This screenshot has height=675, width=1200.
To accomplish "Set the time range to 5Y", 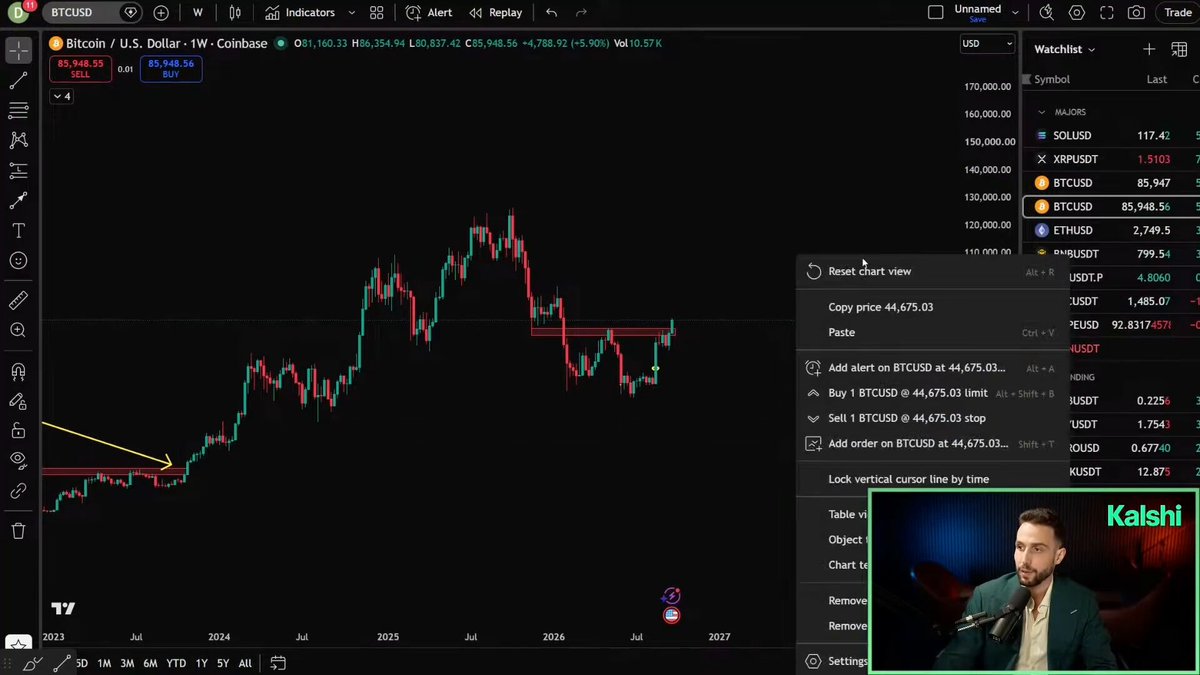I will click(223, 663).
